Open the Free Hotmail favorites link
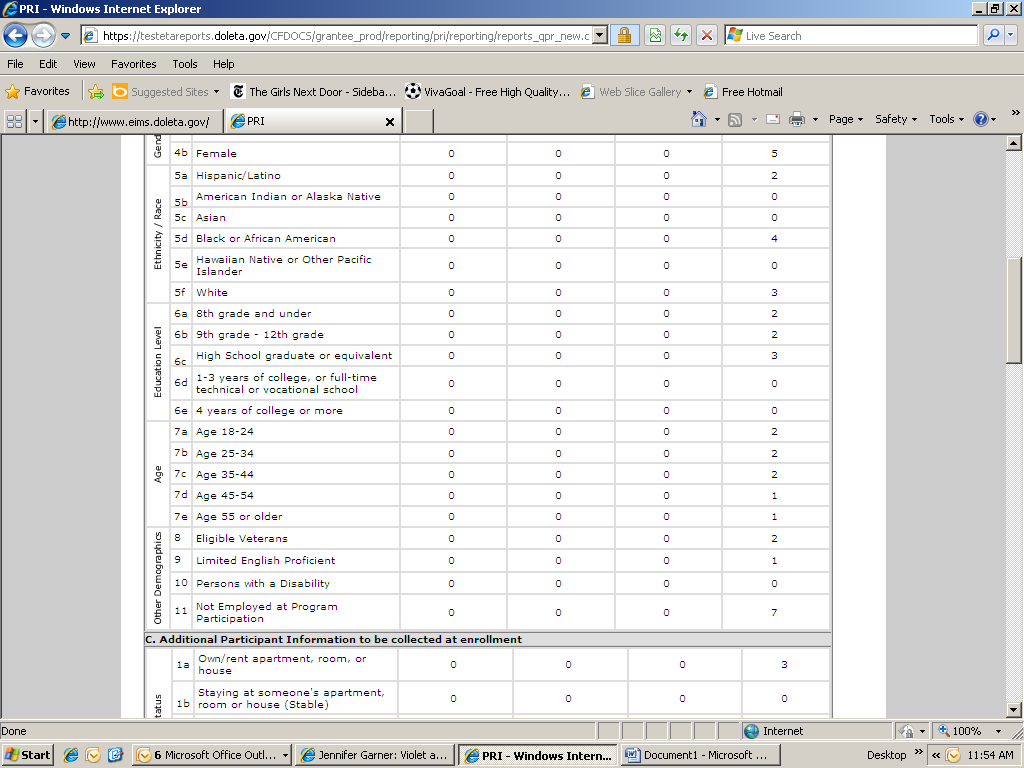Screen dimensions: 1024x768 click(743, 92)
